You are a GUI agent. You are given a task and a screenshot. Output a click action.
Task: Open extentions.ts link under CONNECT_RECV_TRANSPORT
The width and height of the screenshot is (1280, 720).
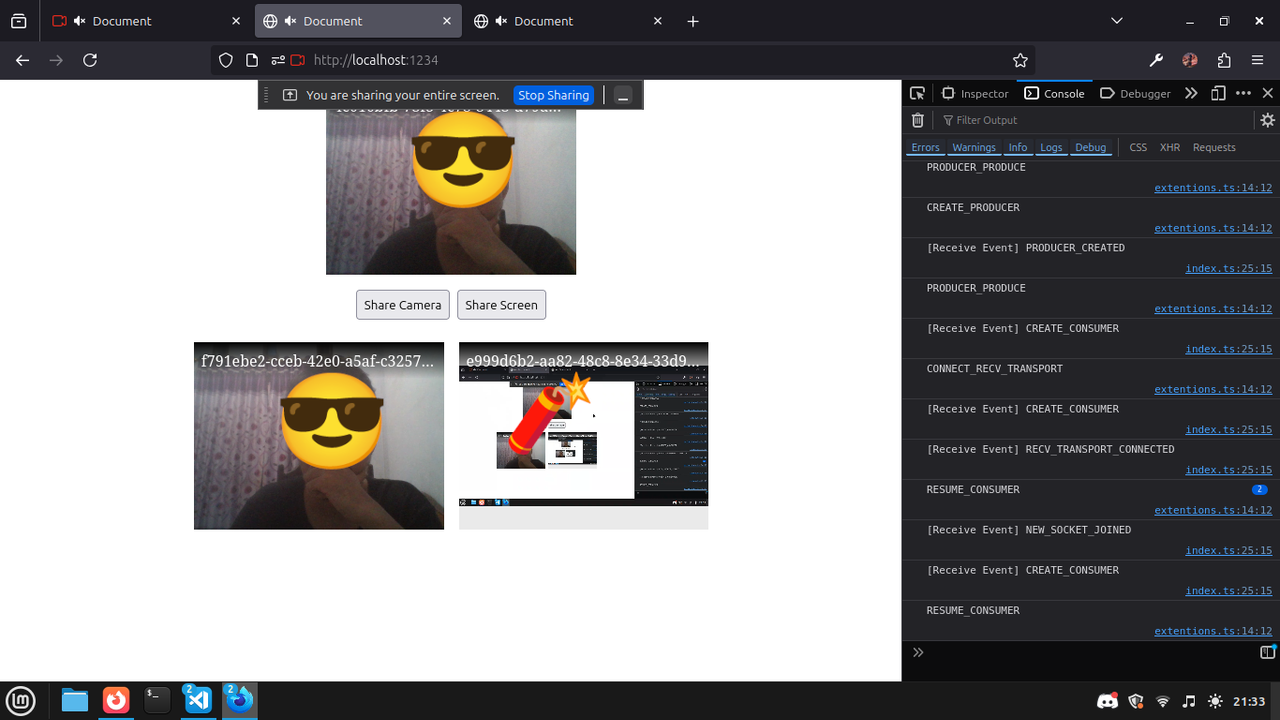[x=1213, y=389]
